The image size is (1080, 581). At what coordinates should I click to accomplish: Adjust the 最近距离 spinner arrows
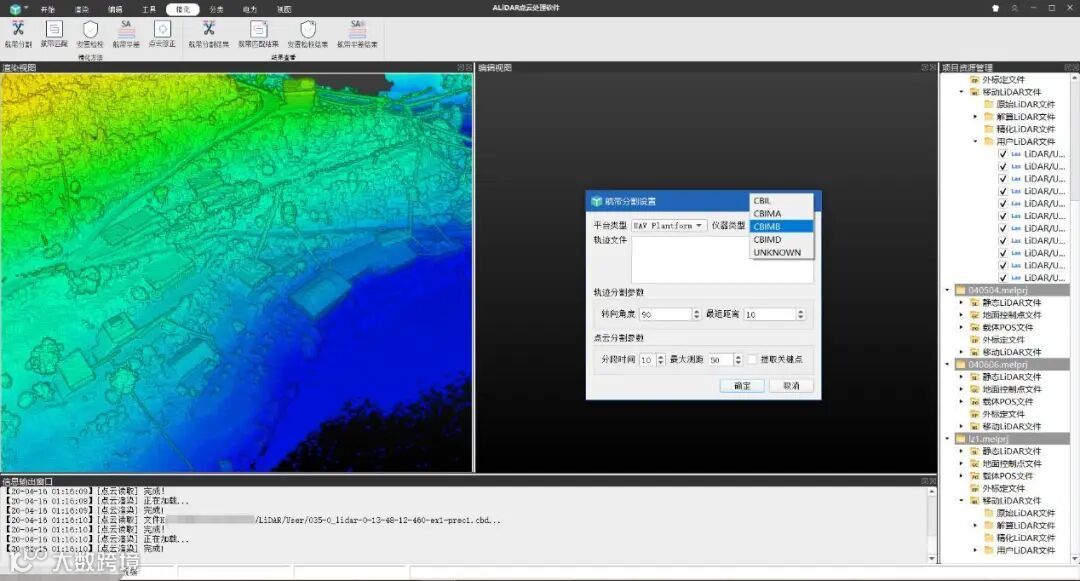[x=800, y=314]
